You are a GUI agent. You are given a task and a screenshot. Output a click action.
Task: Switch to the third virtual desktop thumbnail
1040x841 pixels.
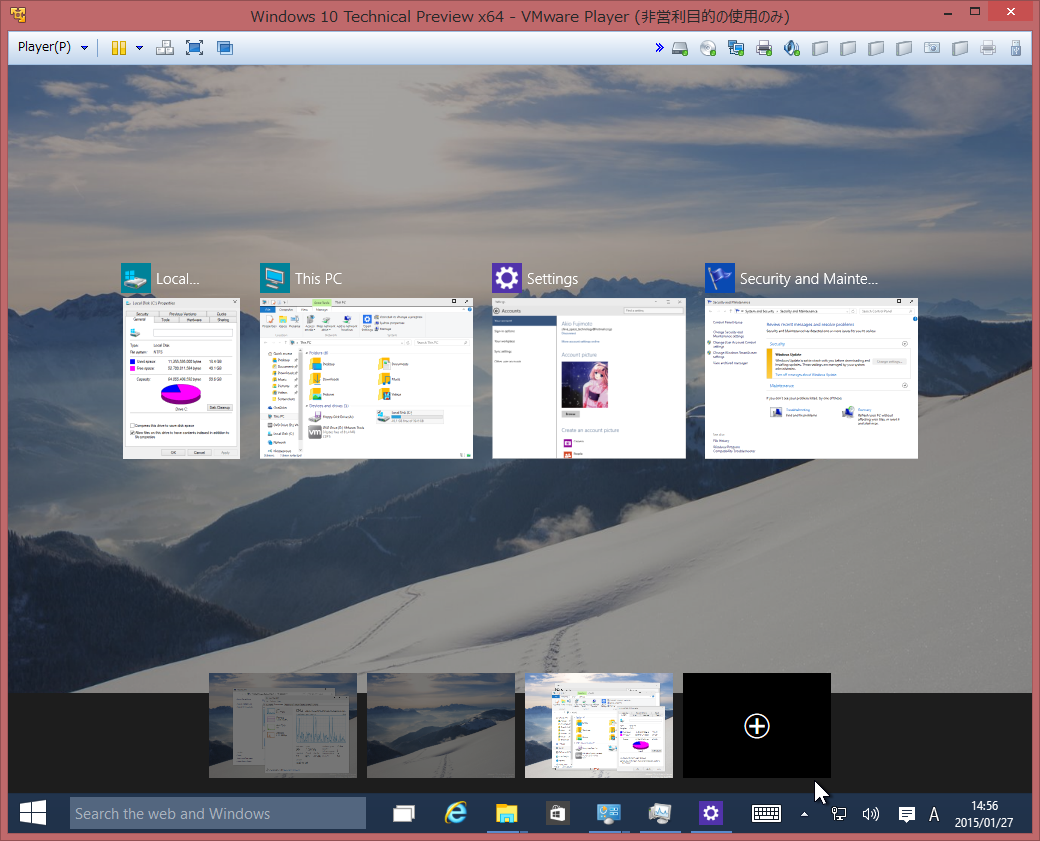tap(598, 726)
